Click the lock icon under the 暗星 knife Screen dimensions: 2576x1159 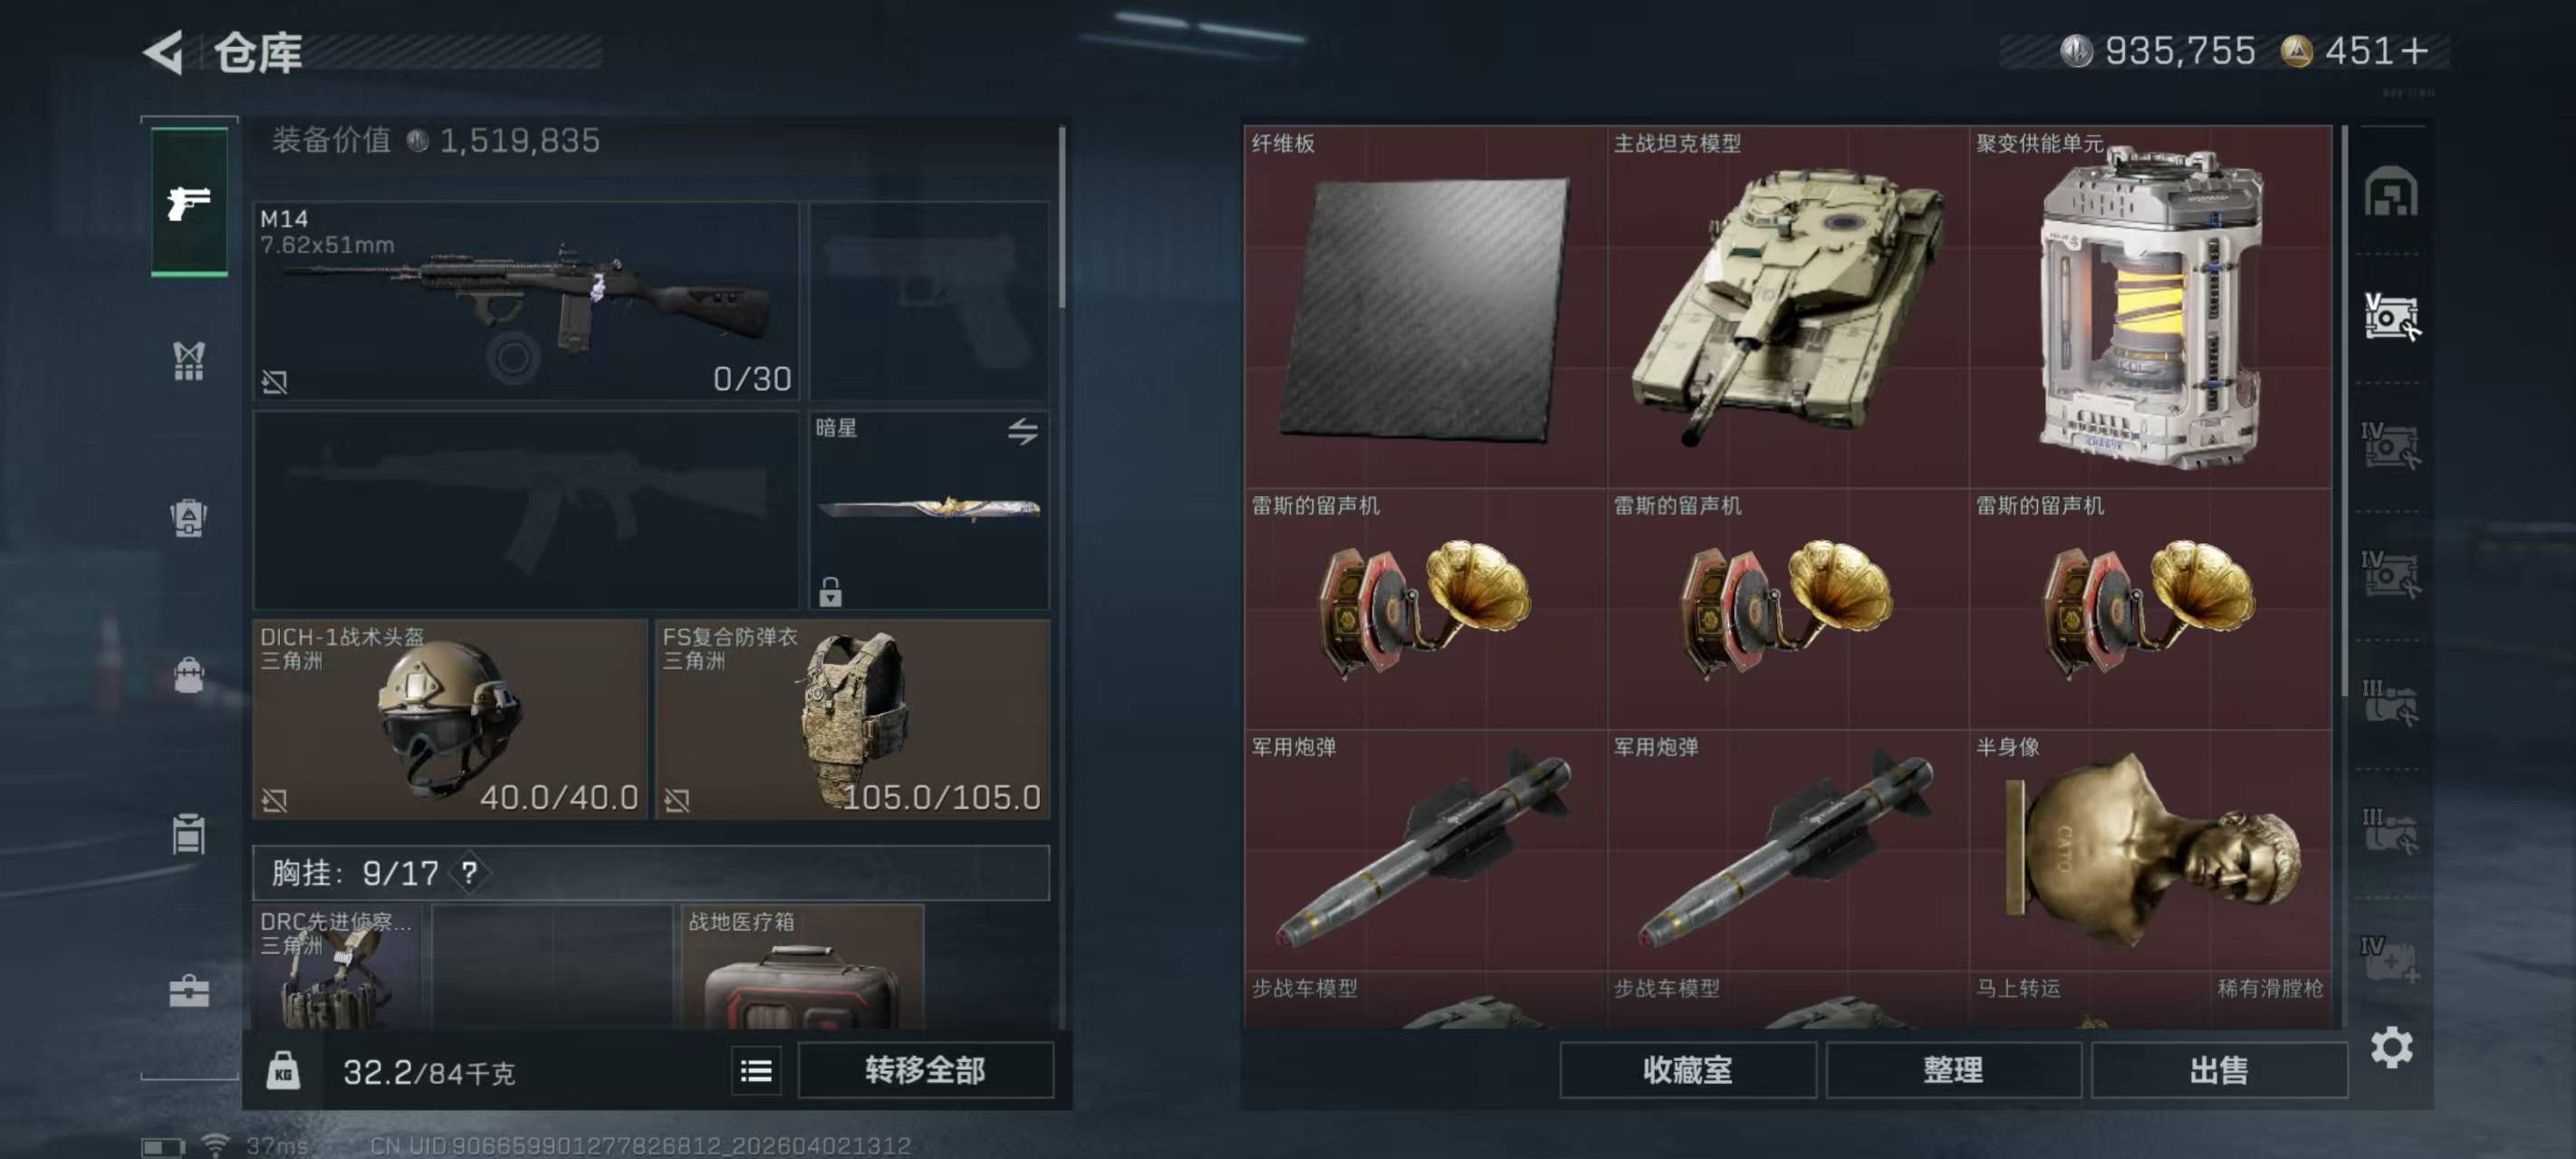(x=830, y=591)
